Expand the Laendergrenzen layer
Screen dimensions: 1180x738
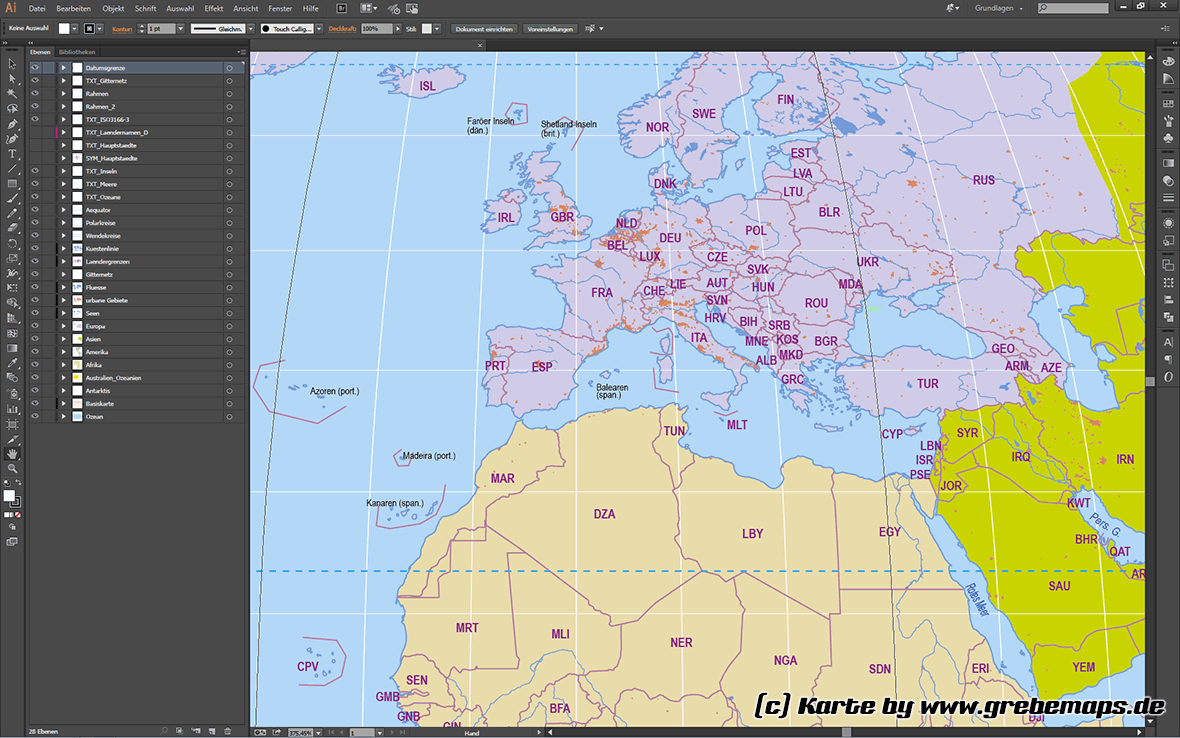tap(63, 261)
